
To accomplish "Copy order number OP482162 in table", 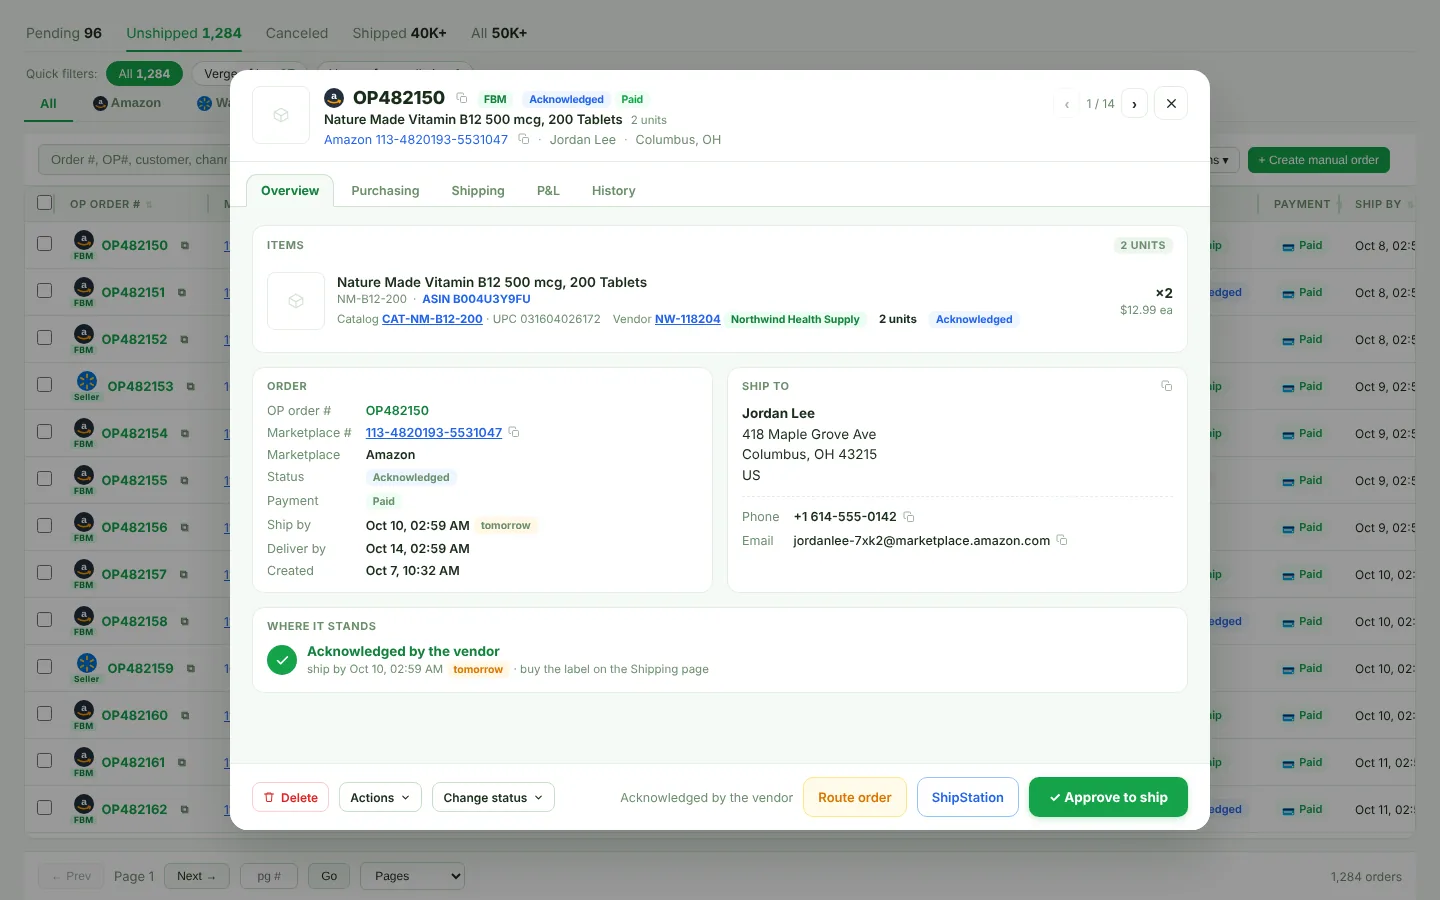I will (184, 810).
